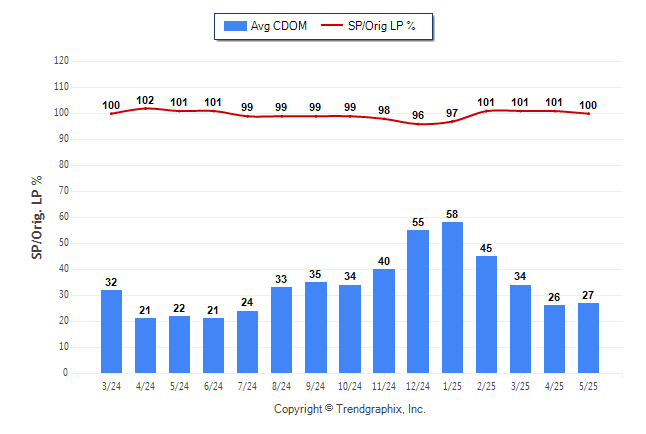The image size is (646, 434).
Task: Select the 5/24 bar labeled 22
Action: tap(179, 345)
